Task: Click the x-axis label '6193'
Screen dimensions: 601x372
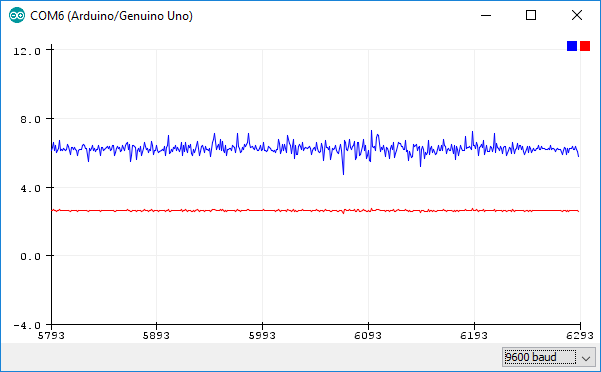Action: pyautogui.click(x=474, y=336)
